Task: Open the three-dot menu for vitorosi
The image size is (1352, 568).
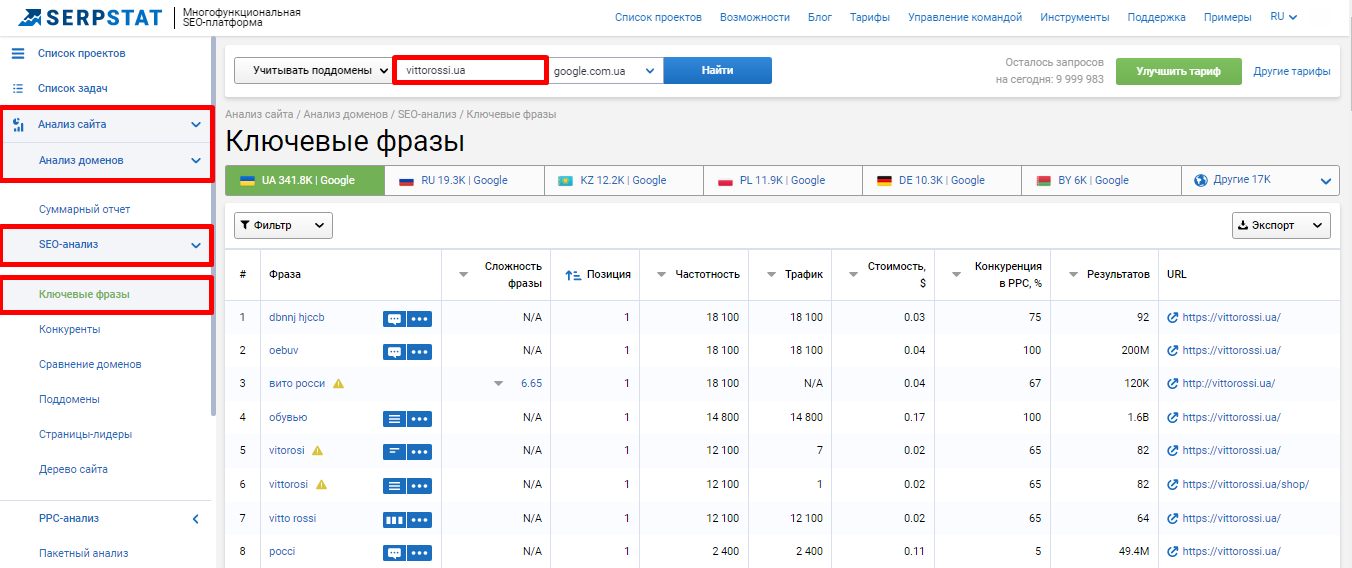Action: pos(419,451)
